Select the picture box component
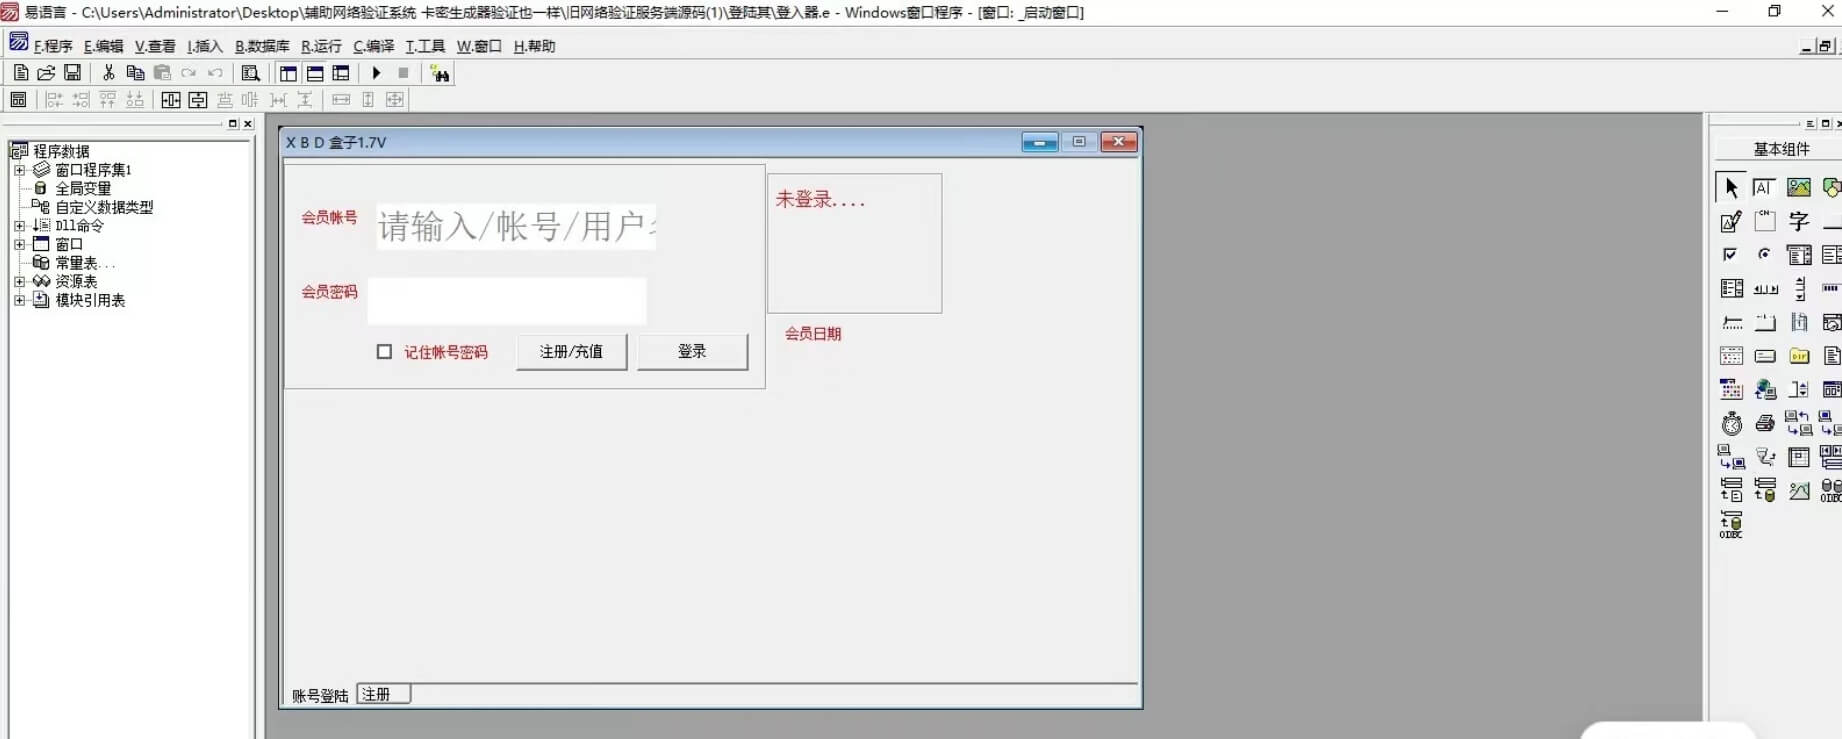This screenshot has width=1842, height=739. pyautogui.click(x=1799, y=187)
